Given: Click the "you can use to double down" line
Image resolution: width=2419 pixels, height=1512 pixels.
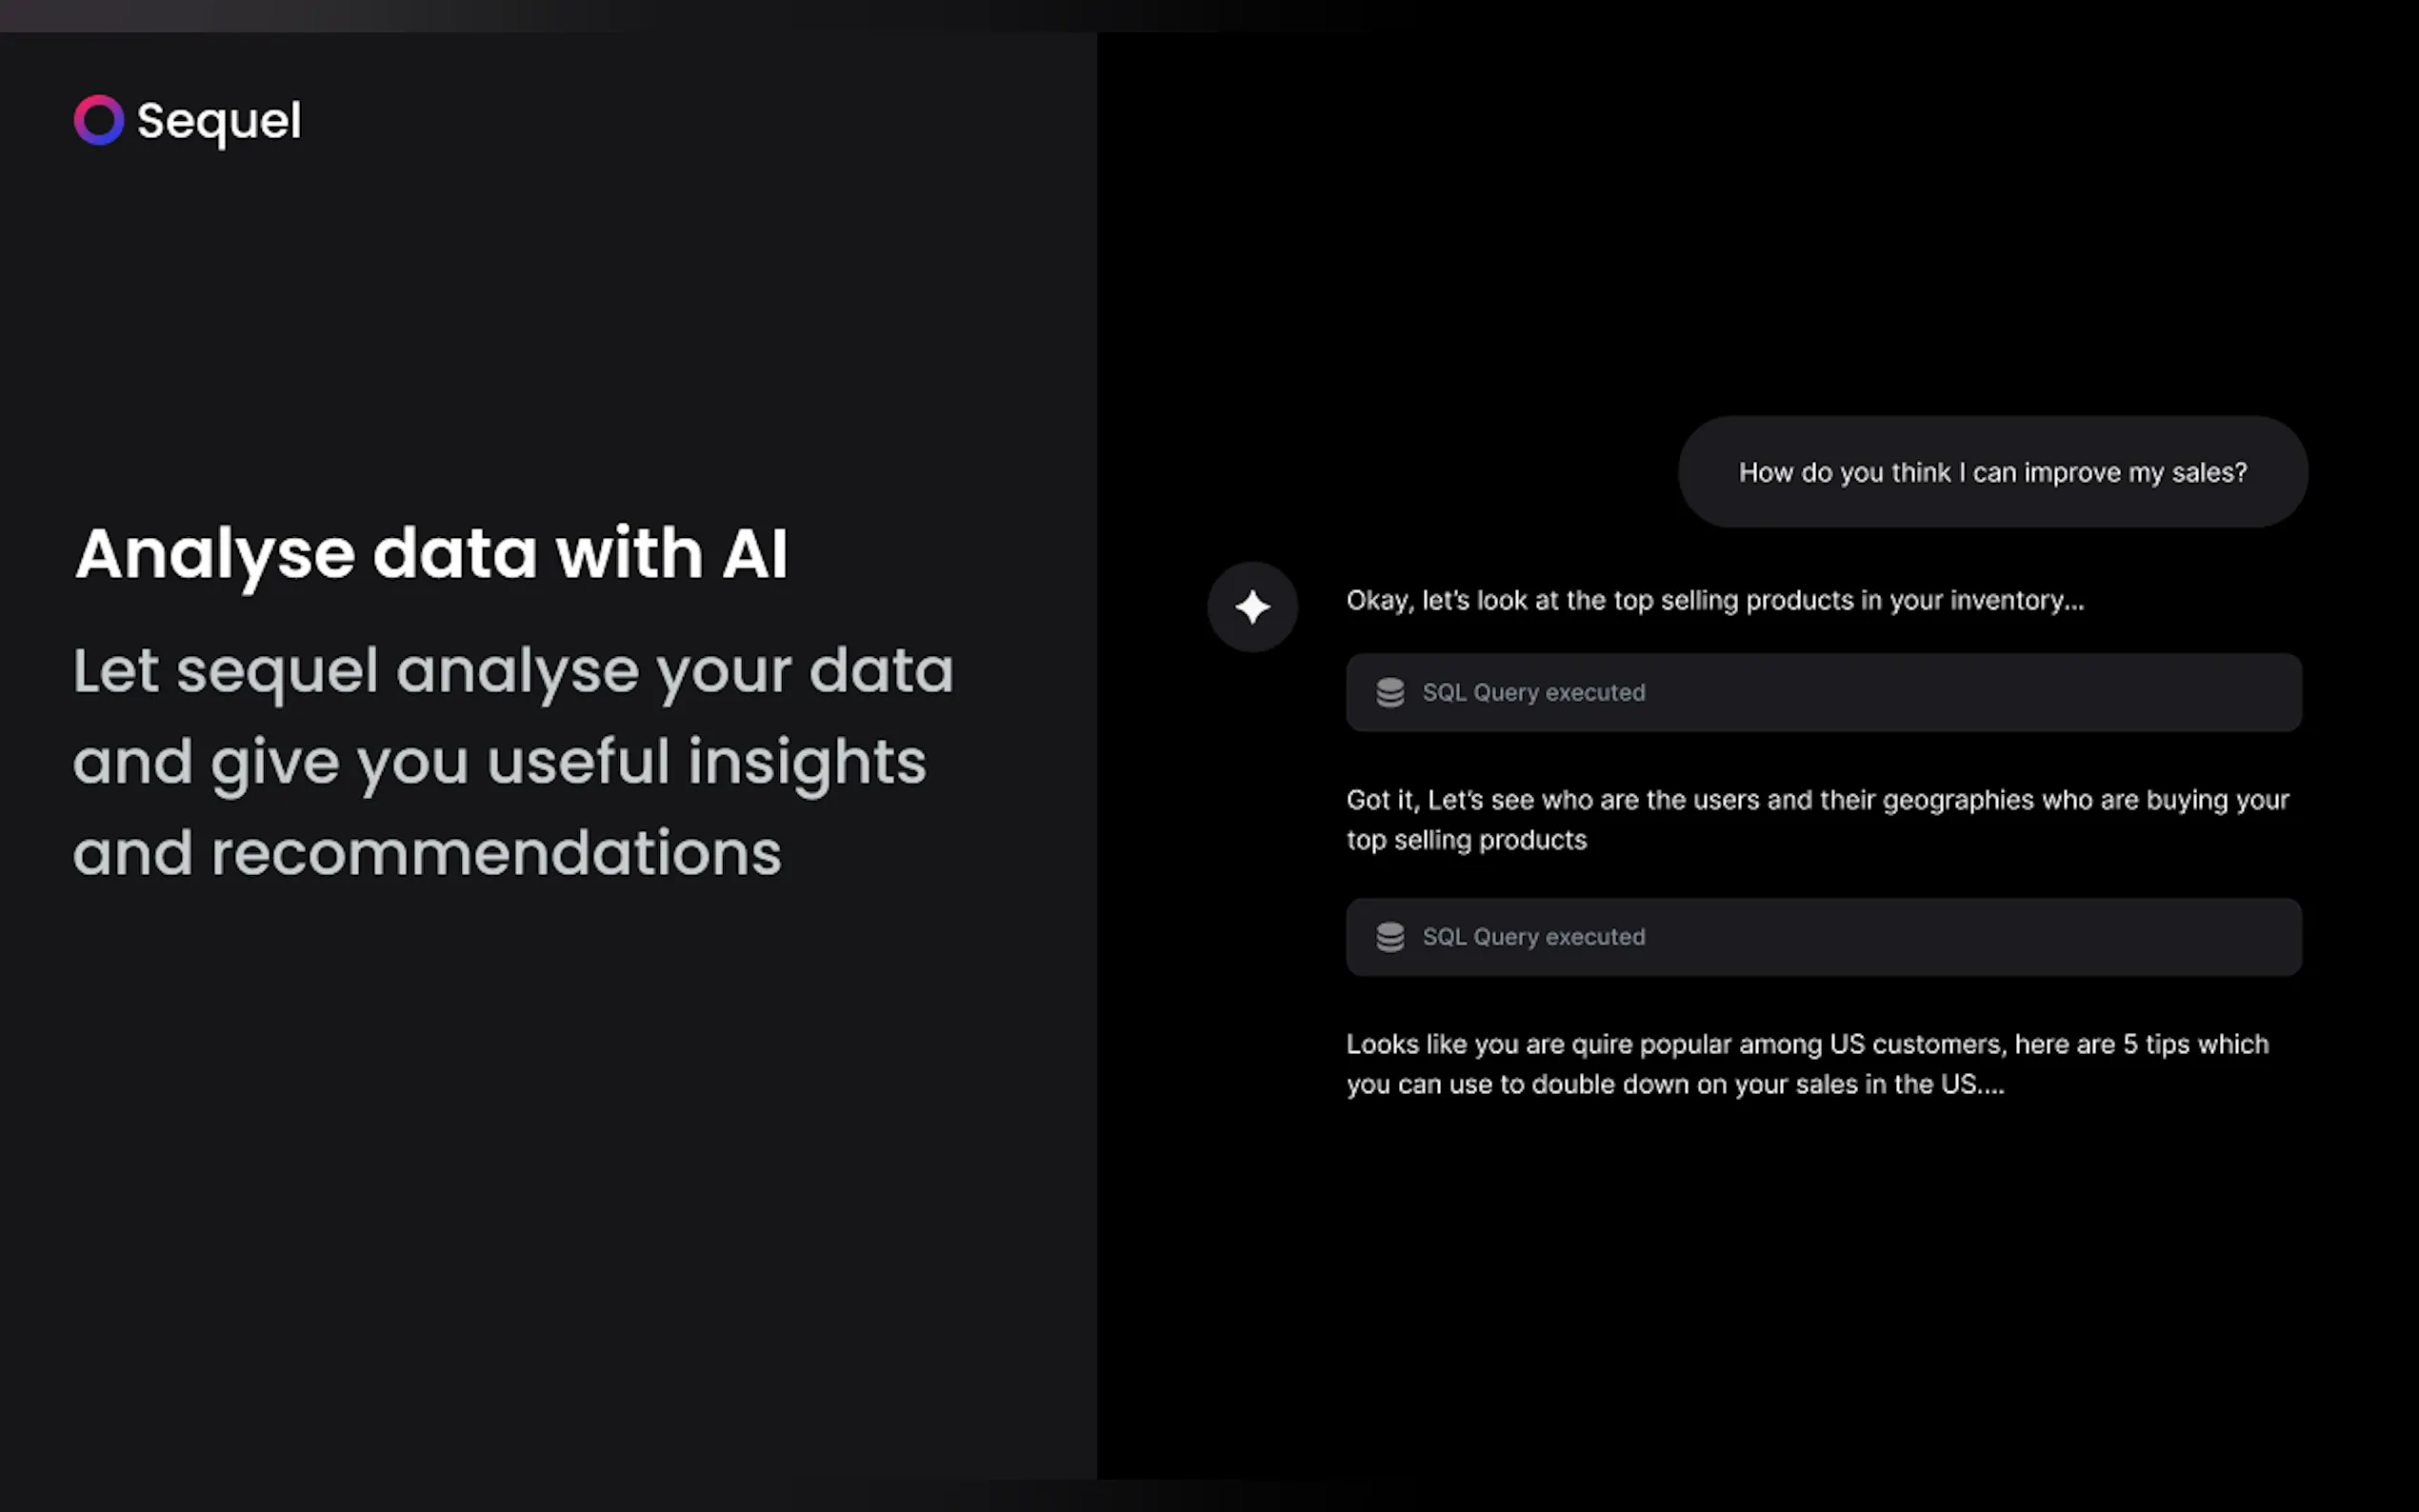Looking at the screenshot, I should tap(1675, 1084).
